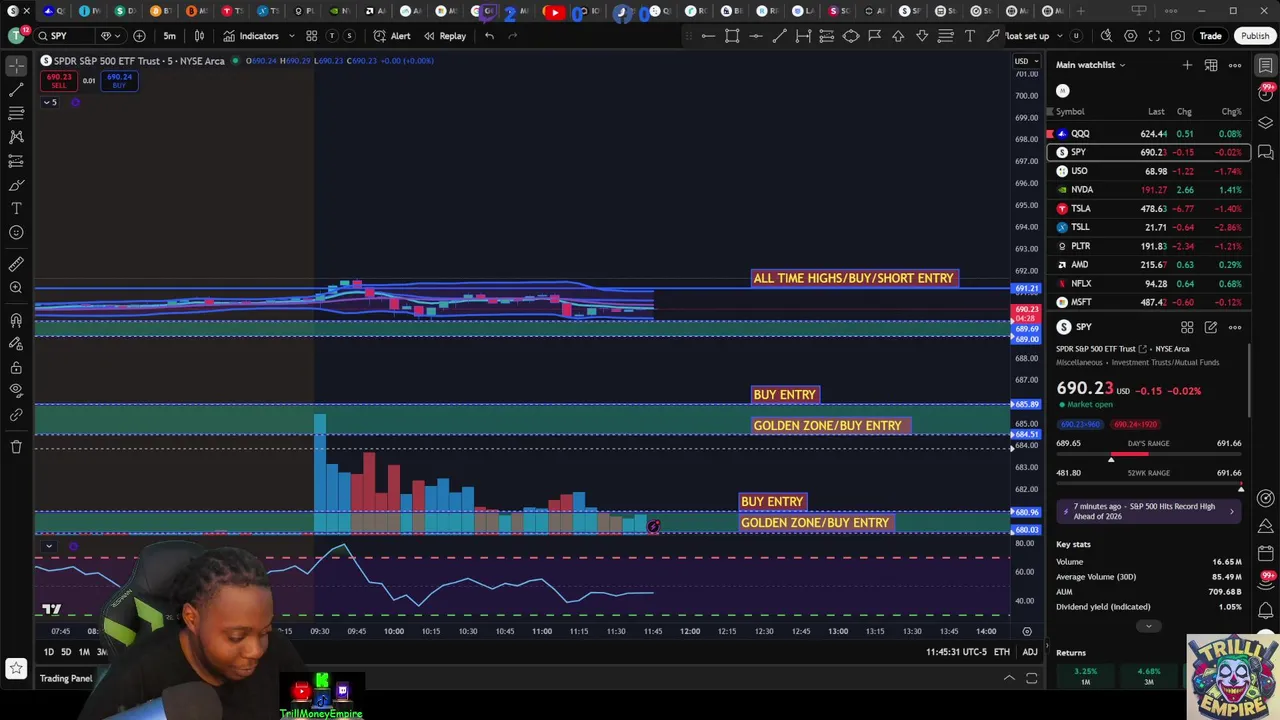Select the 5D time range tab
Viewport: 1280px width, 720px height.
[x=66, y=652]
